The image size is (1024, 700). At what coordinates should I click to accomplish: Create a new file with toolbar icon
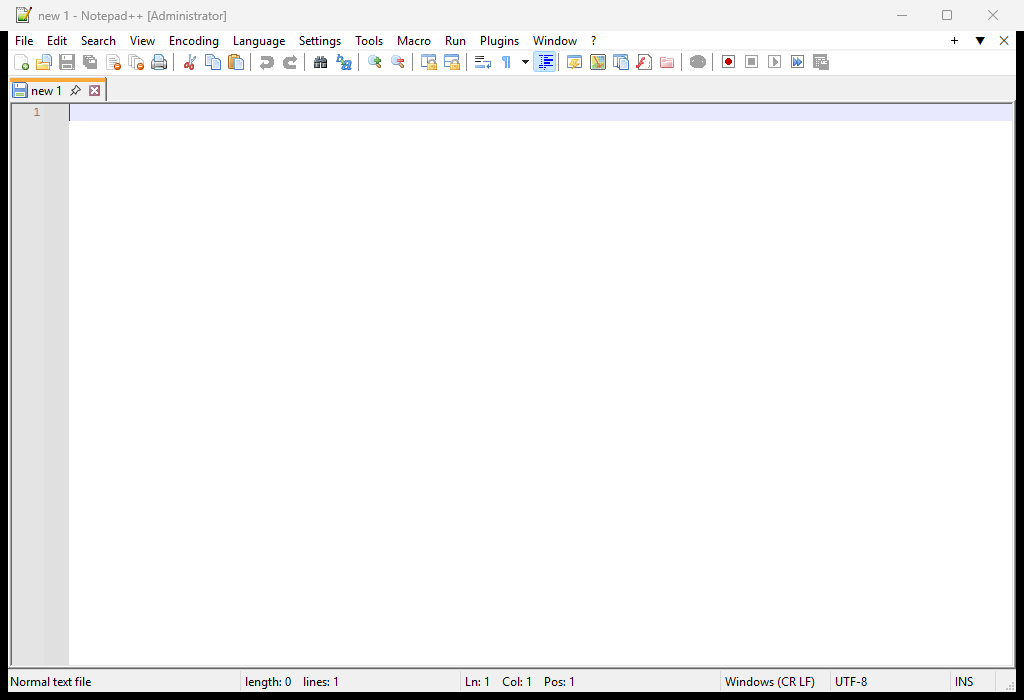[x=21, y=62]
